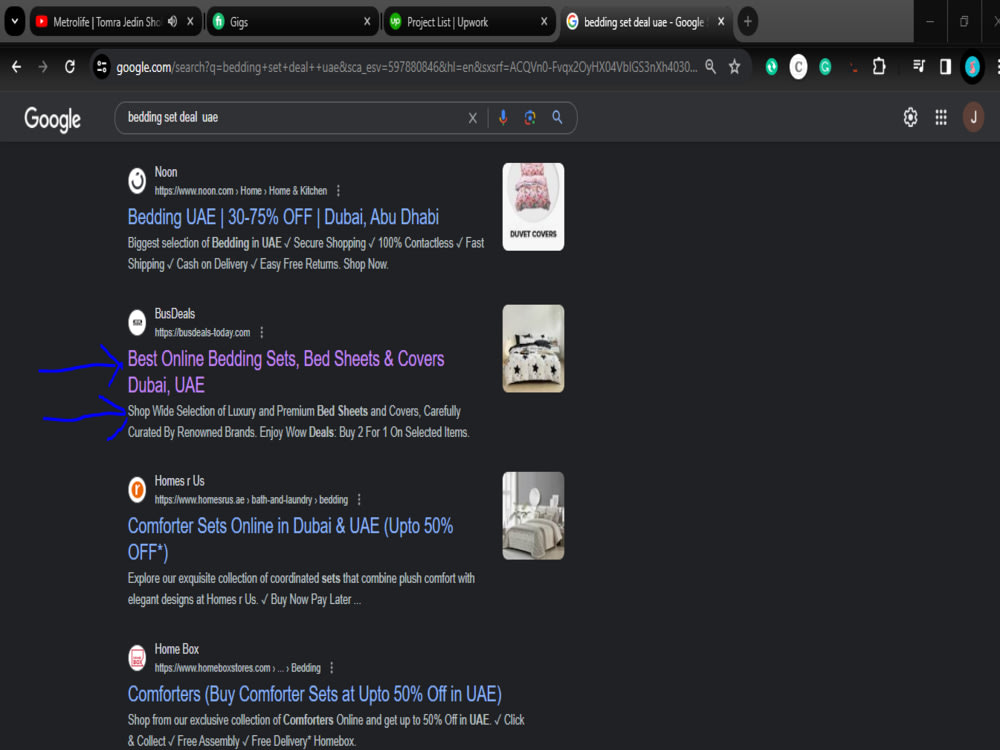The image size is (1000, 750).
Task: Open the white C extension icon
Action: tap(798, 66)
